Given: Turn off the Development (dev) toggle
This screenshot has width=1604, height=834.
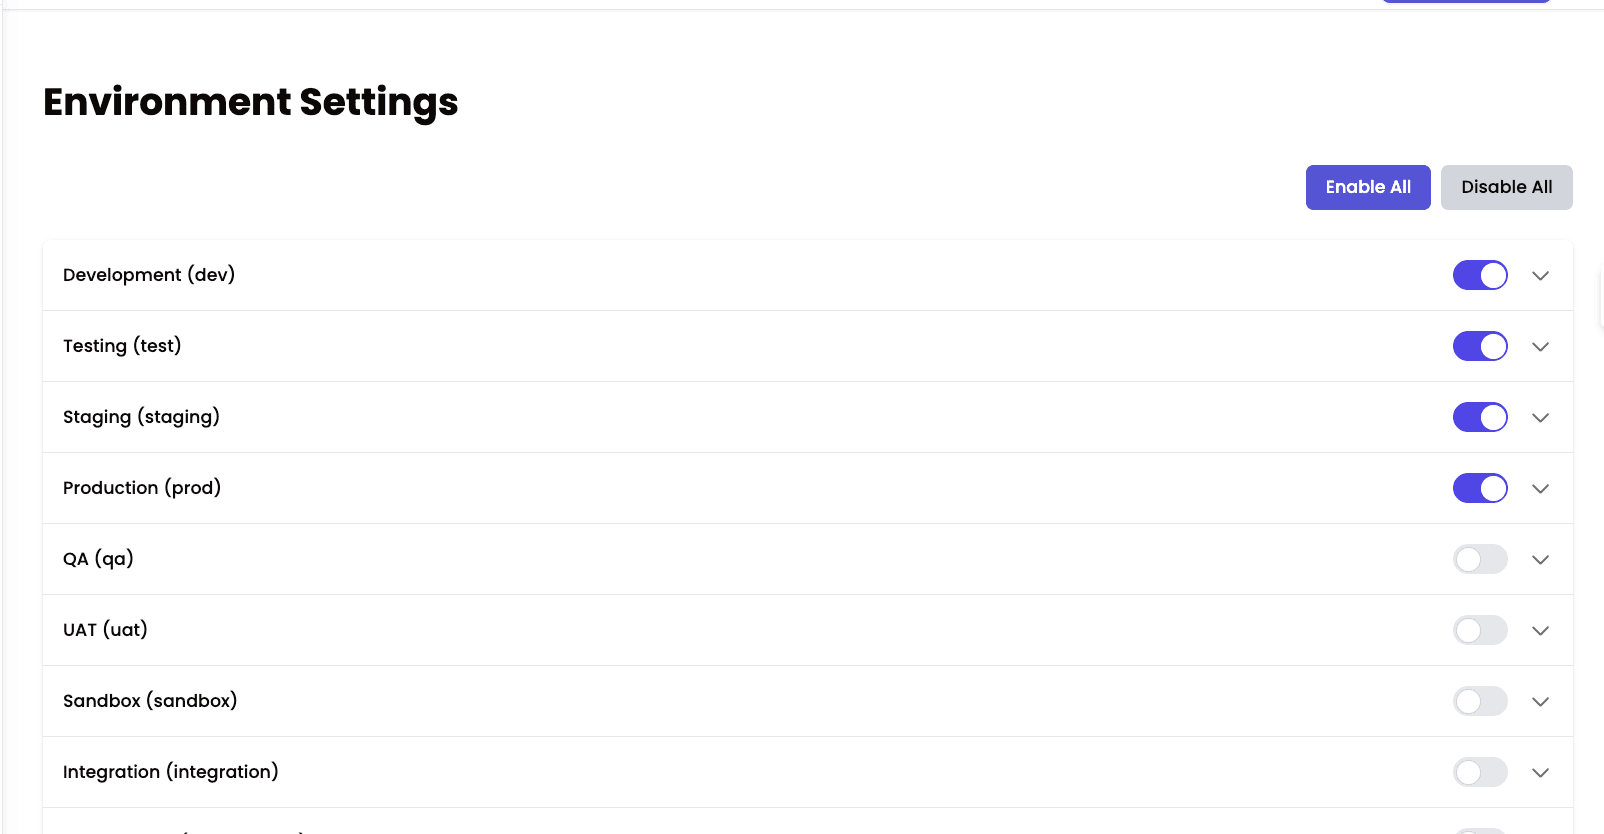Looking at the screenshot, I should (x=1480, y=275).
